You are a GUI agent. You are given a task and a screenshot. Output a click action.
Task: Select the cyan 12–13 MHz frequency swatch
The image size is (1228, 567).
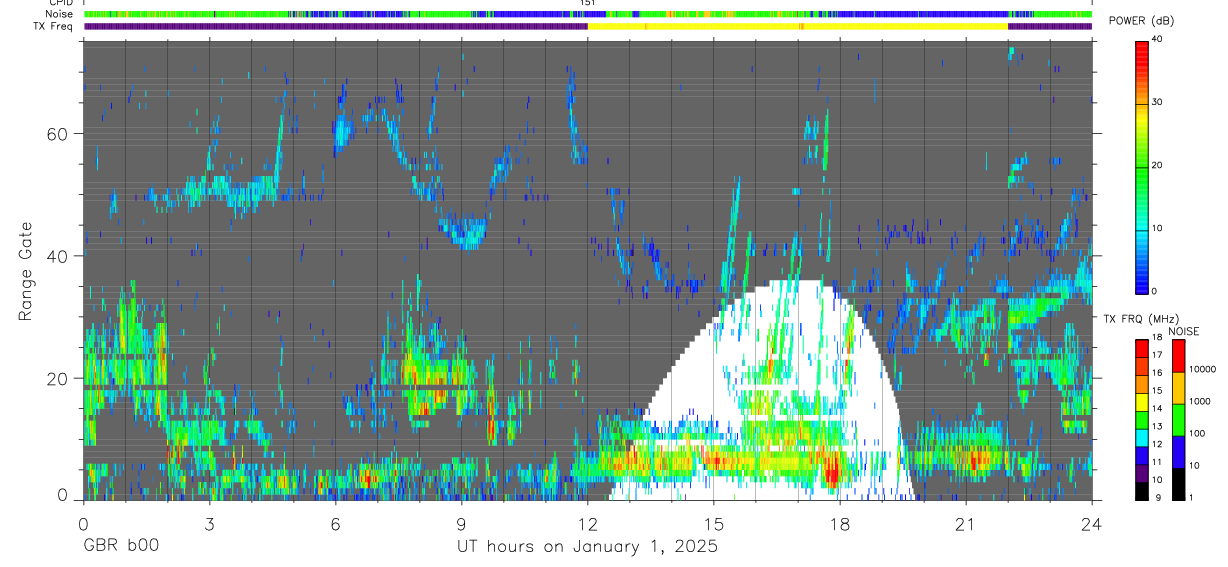click(x=1141, y=437)
